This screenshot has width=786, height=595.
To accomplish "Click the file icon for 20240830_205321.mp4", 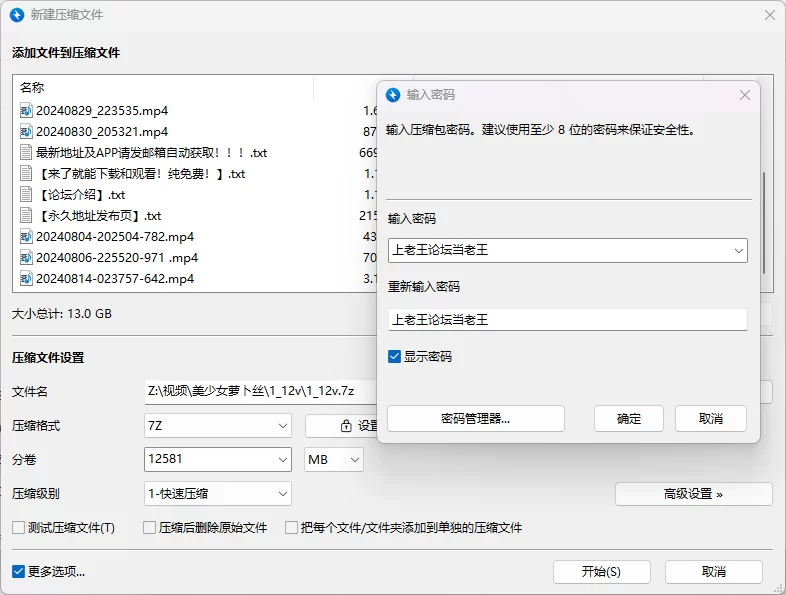I will [x=26, y=131].
